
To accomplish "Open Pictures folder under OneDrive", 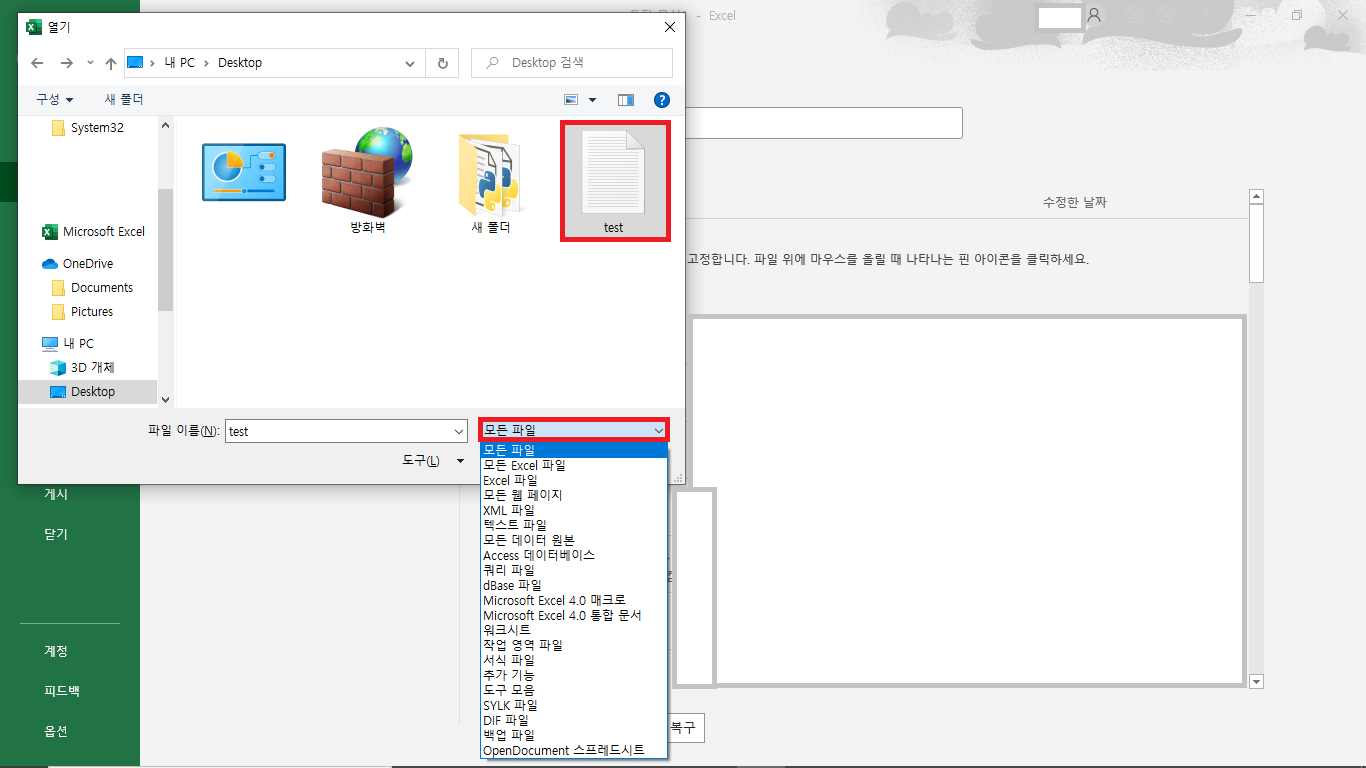I will tap(82, 312).
